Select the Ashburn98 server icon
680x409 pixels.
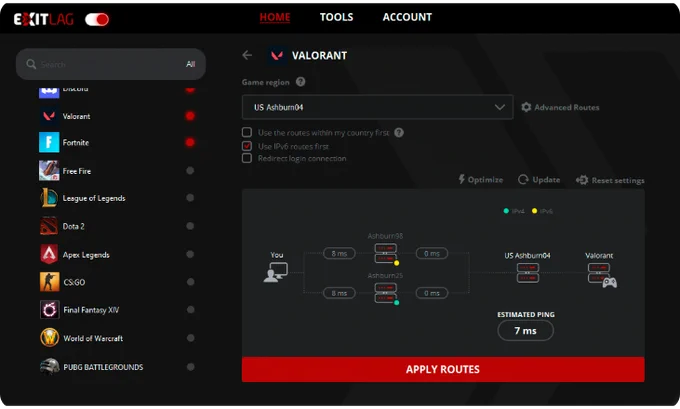click(386, 254)
